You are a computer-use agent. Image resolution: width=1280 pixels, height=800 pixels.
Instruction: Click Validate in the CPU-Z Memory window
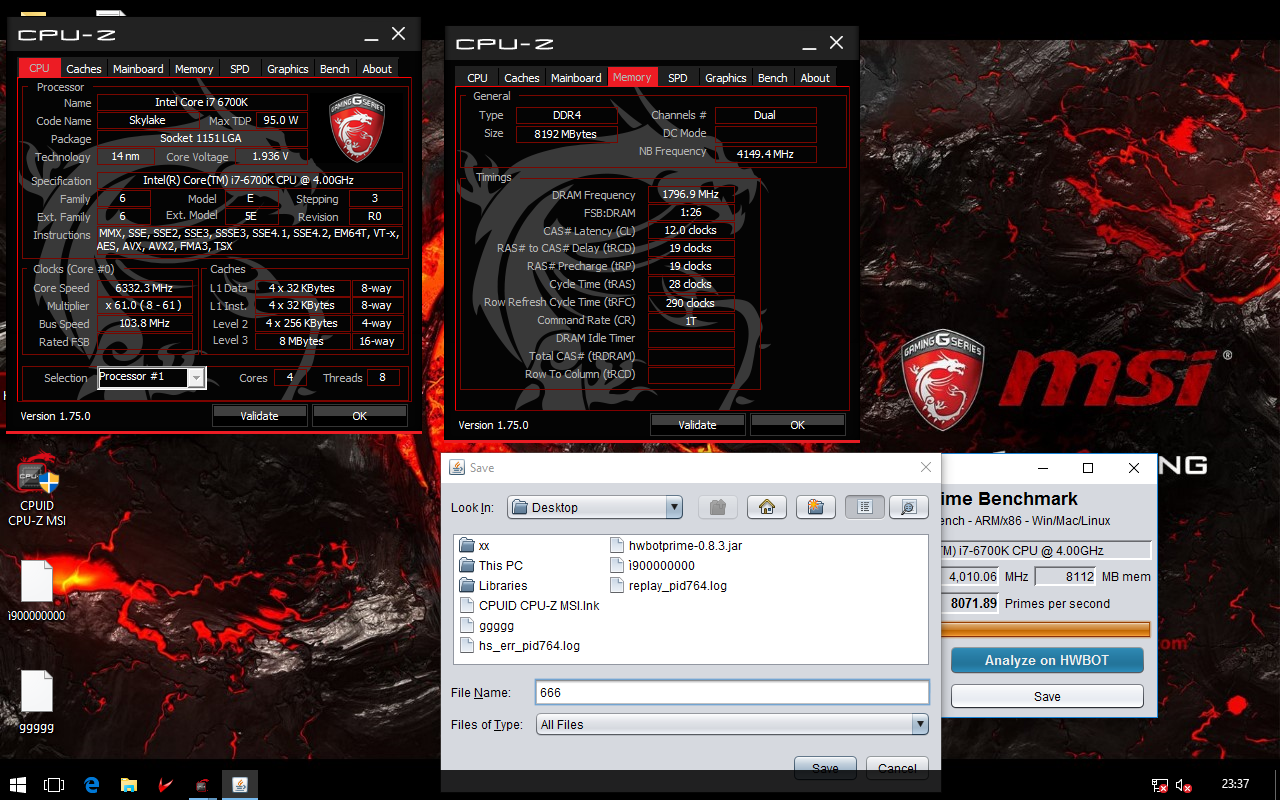697,425
